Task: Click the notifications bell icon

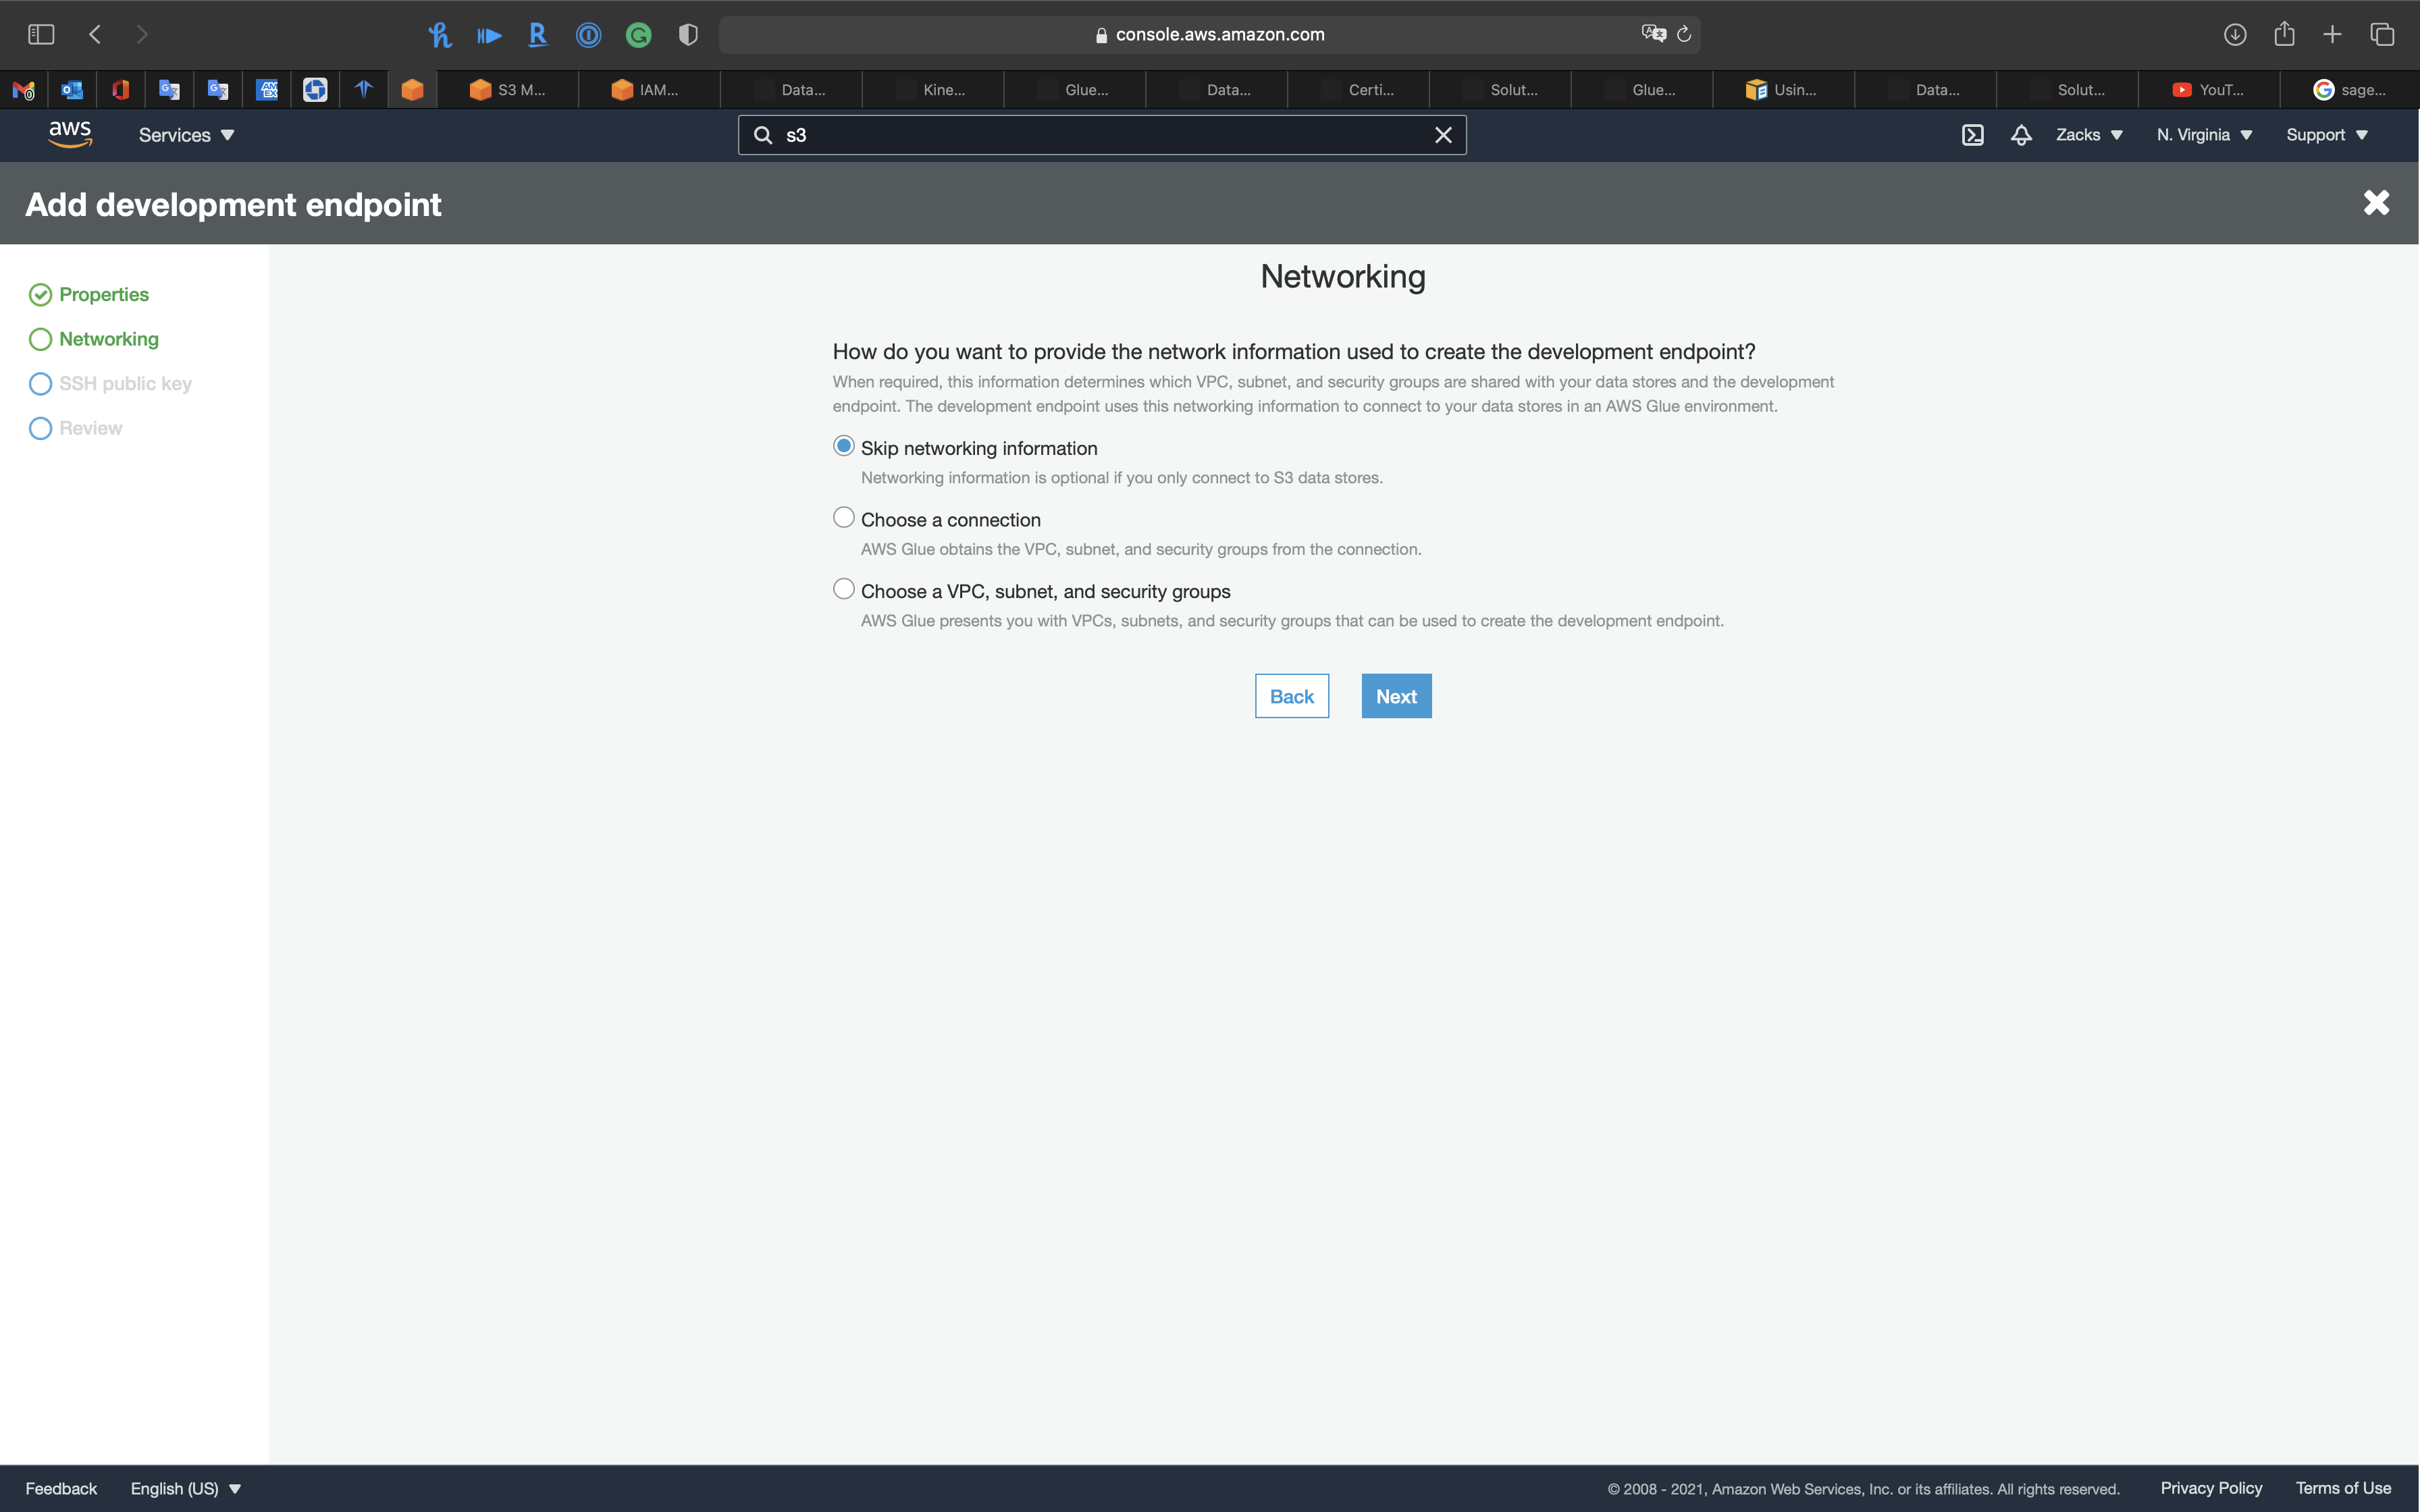Action: (2021, 135)
